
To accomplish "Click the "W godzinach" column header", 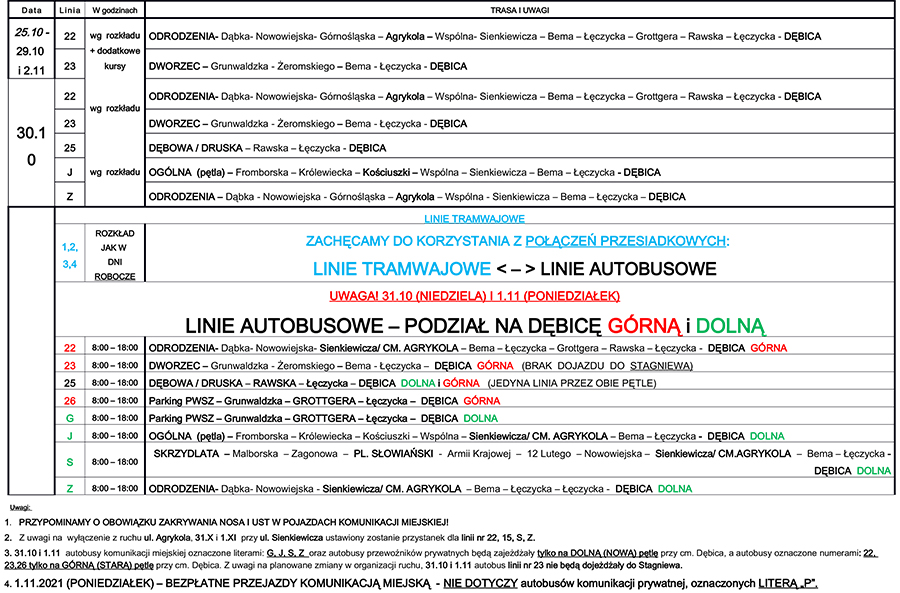I will (115, 10).
